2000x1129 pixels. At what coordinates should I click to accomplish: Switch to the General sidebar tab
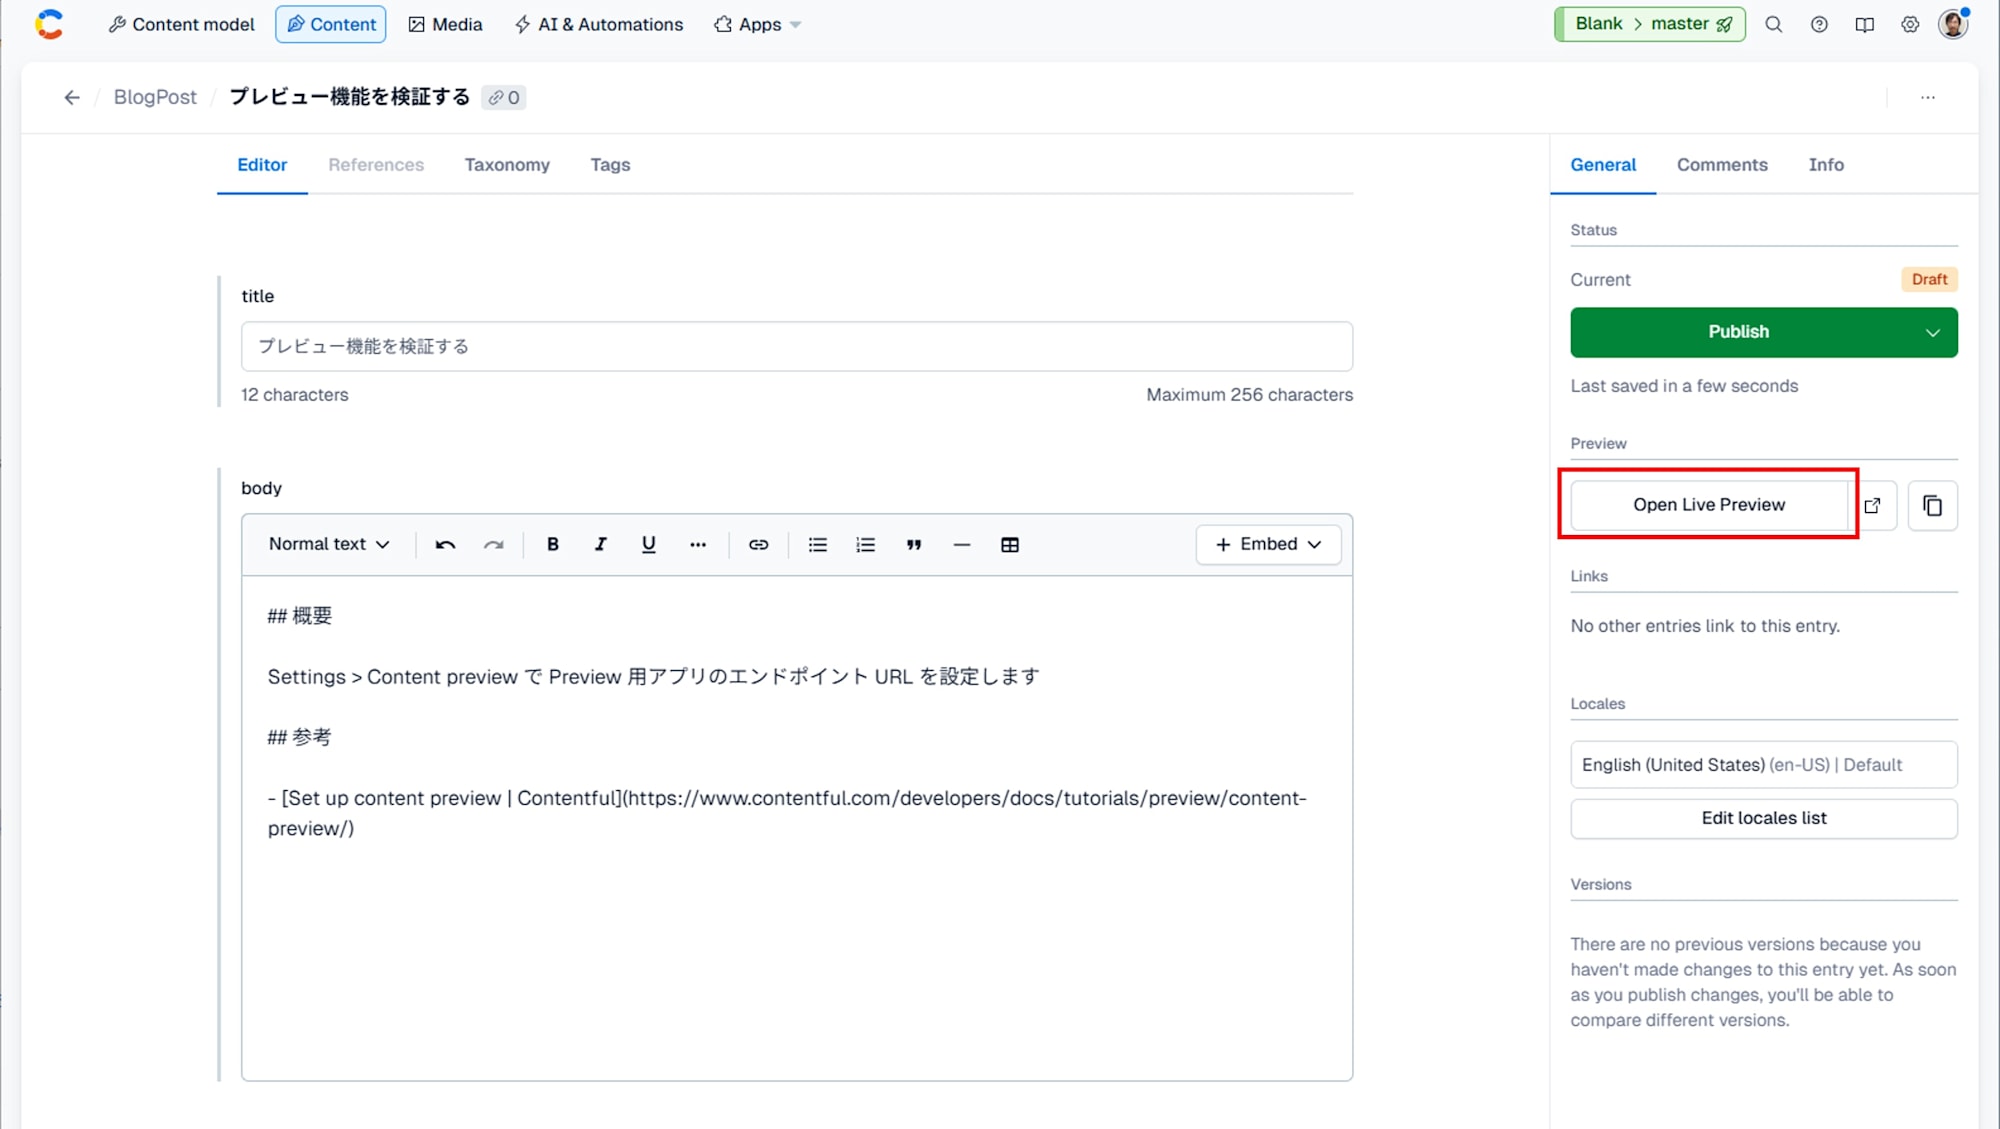point(1603,165)
